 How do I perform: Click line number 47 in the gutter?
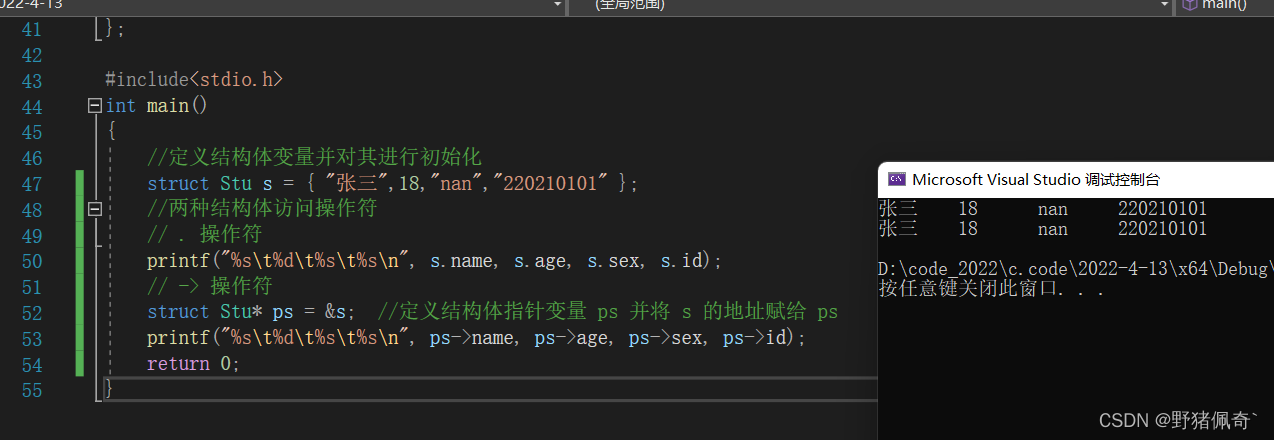(x=31, y=184)
